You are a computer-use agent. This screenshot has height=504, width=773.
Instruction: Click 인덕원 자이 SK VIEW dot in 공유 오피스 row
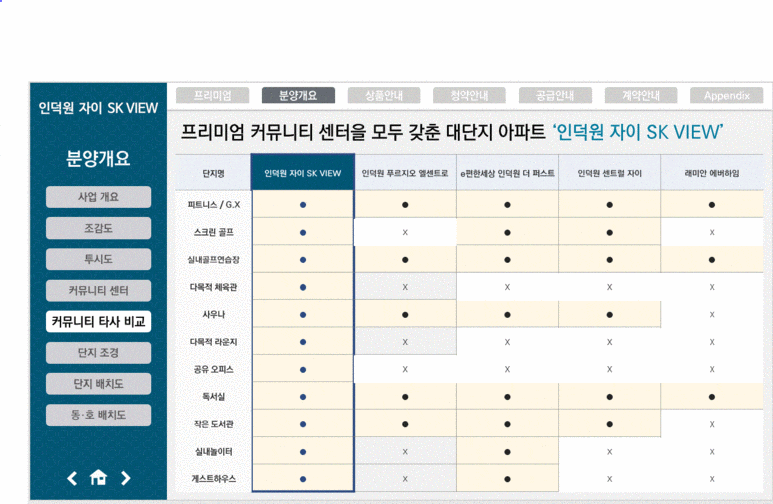(303, 369)
